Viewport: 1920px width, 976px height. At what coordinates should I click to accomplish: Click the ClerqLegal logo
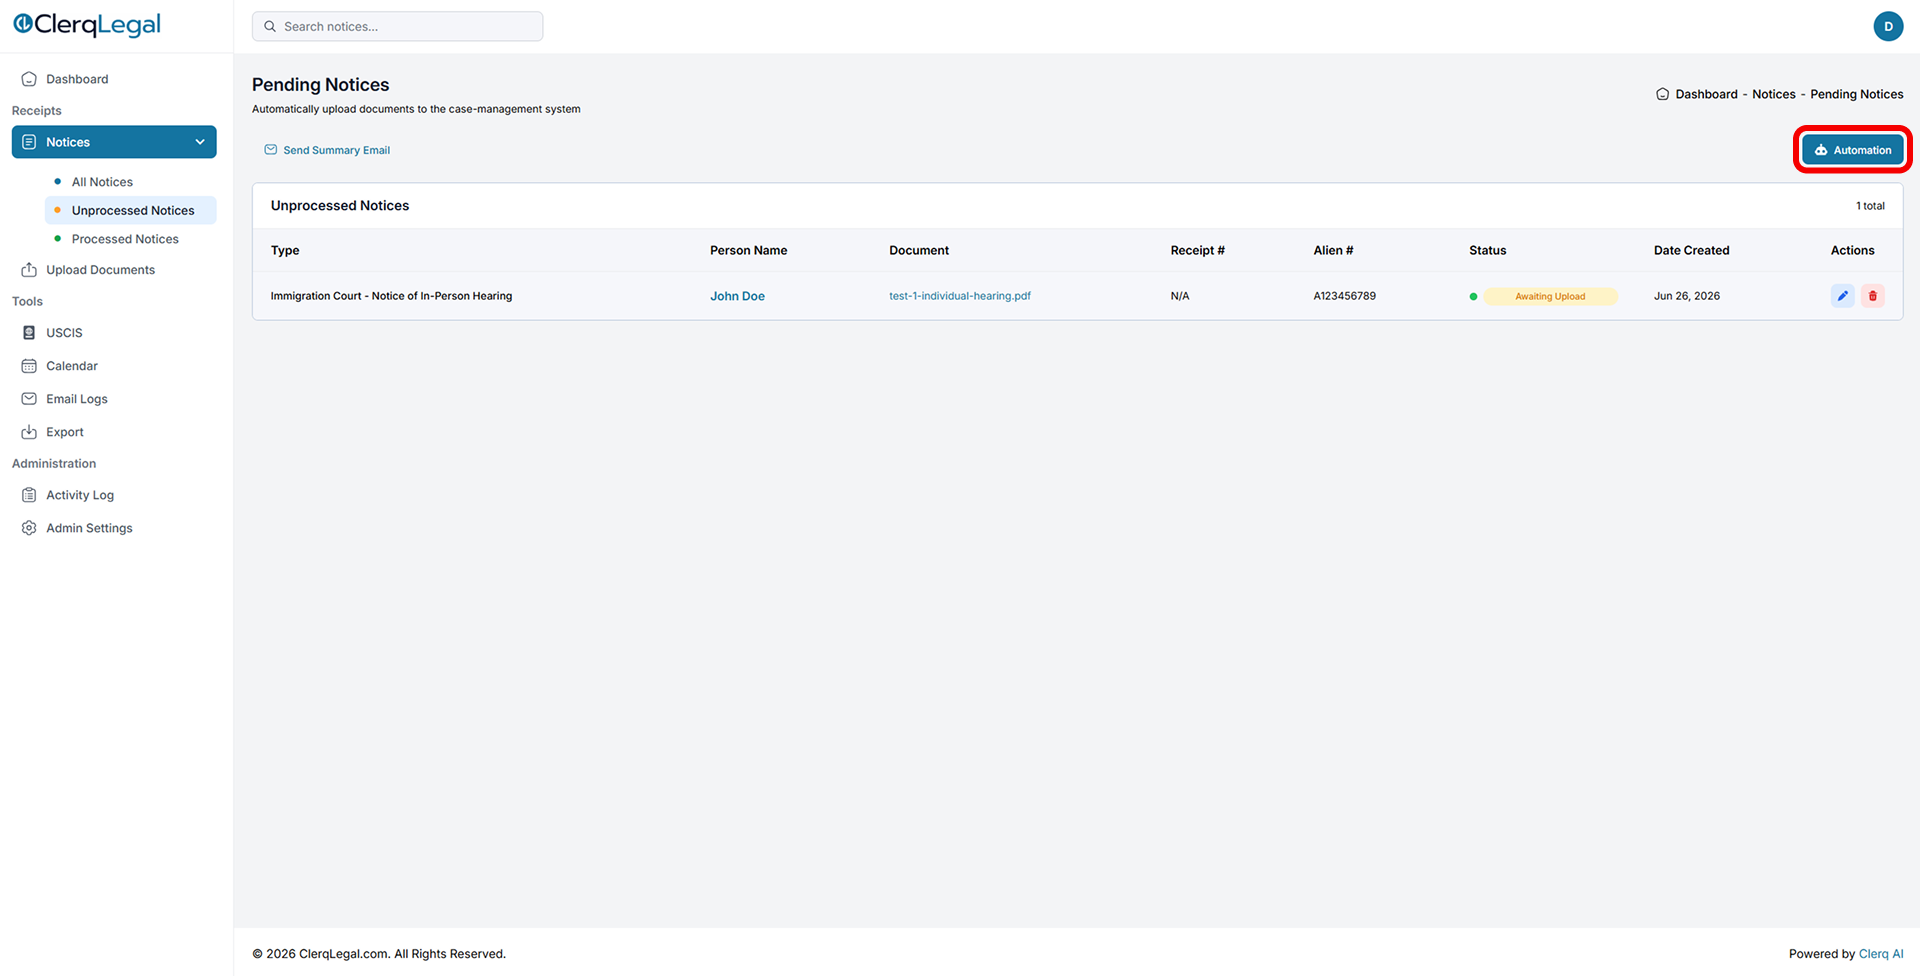point(87,25)
